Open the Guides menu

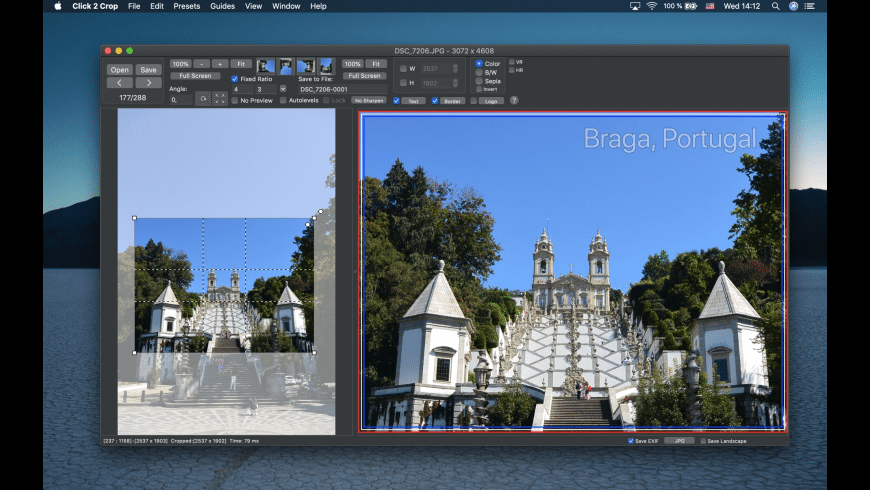(x=222, y=6)
